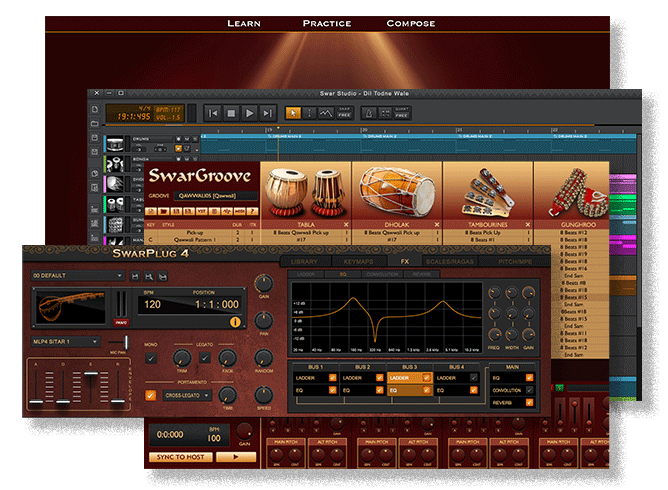Click the Mic Pan slider handle
The width and height of the screenshot is (668, 490).
[126, 343]
